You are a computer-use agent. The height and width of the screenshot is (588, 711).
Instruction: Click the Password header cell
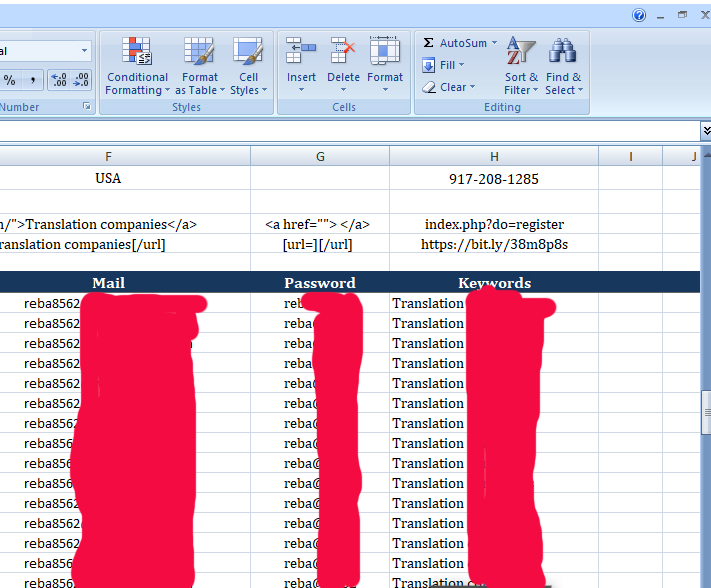point(320,282)
